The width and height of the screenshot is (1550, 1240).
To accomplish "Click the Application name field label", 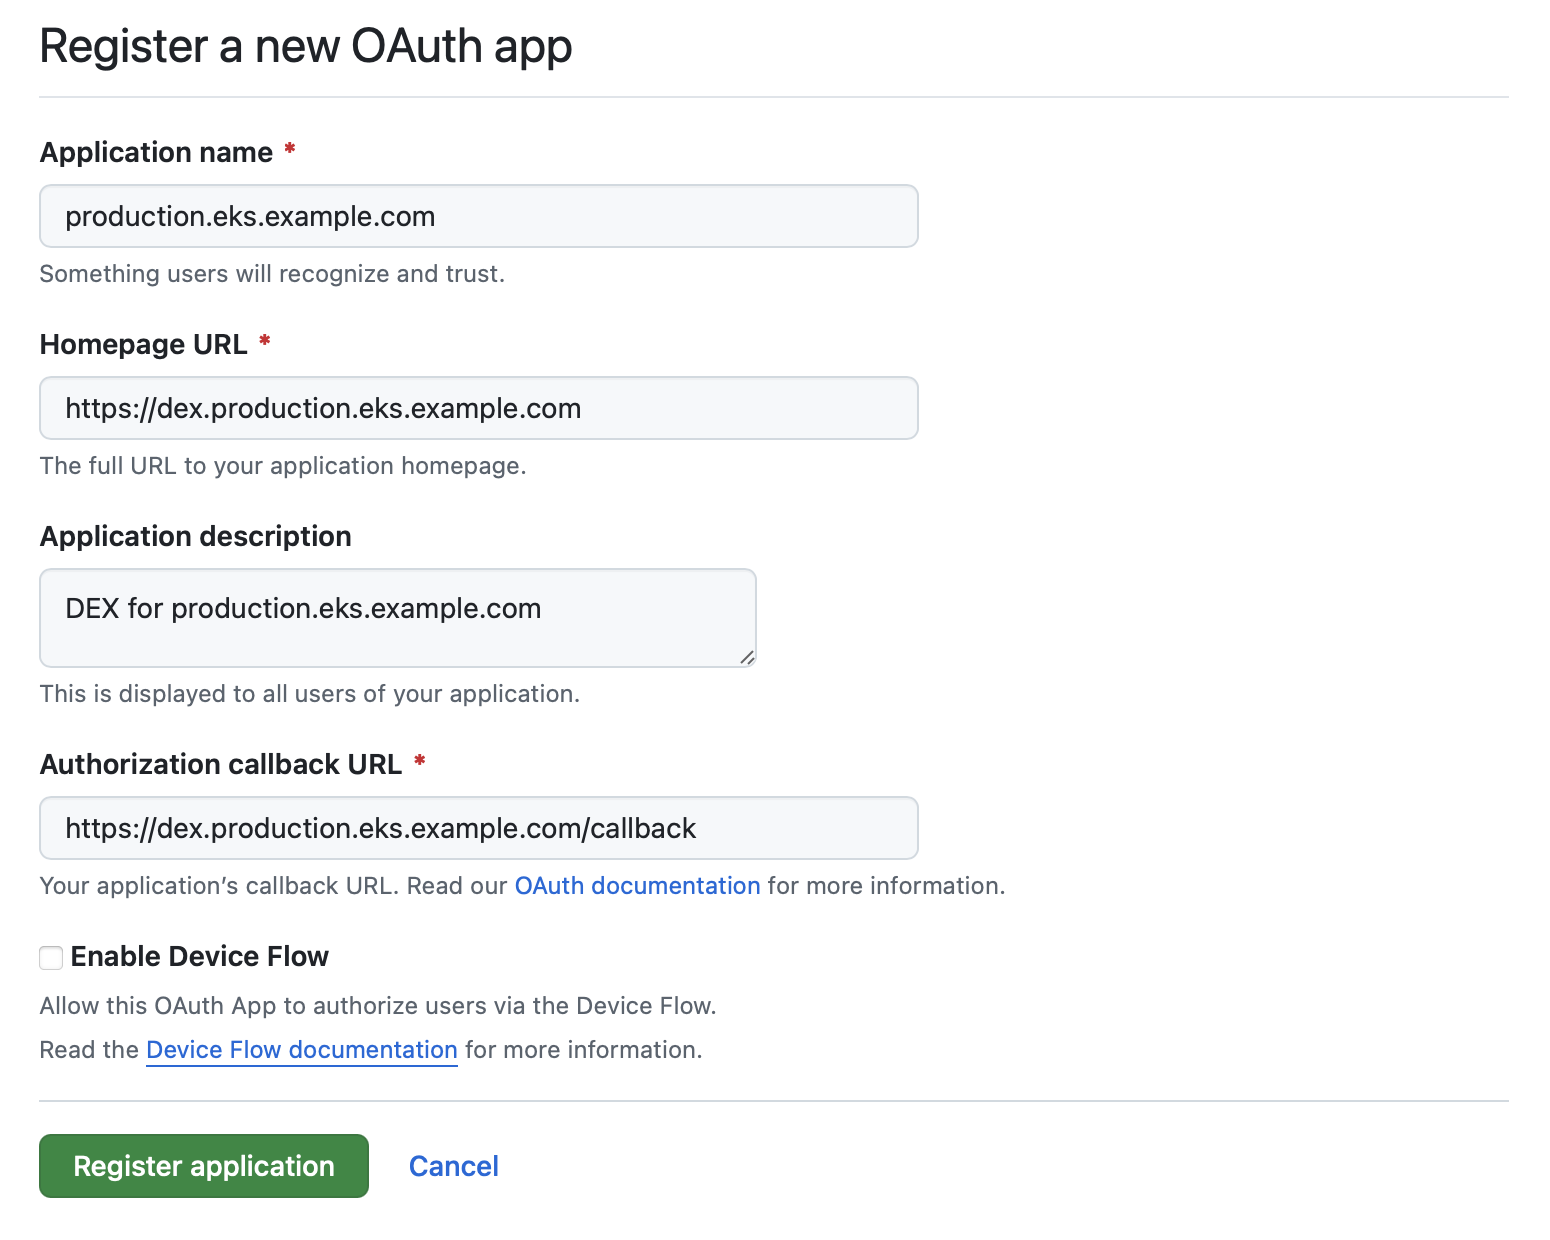I will [155, 152].
